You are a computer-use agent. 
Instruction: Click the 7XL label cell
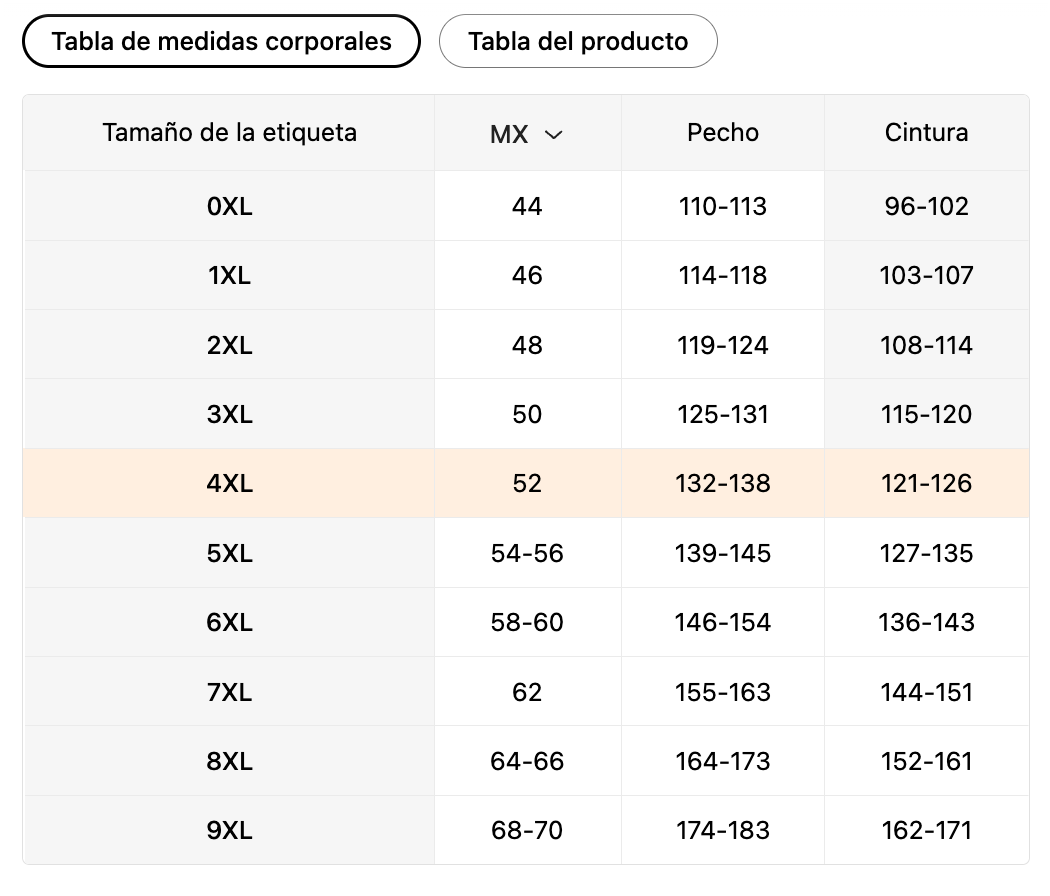click(x=229, y=692)
